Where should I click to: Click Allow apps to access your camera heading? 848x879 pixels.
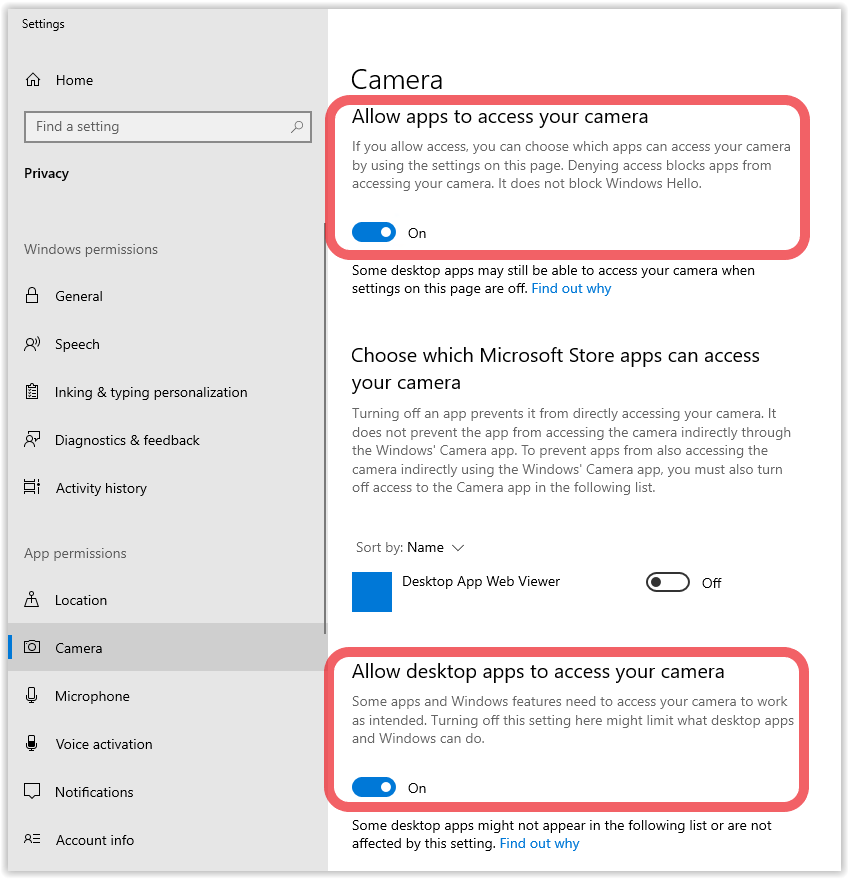(x=500, y=117)
